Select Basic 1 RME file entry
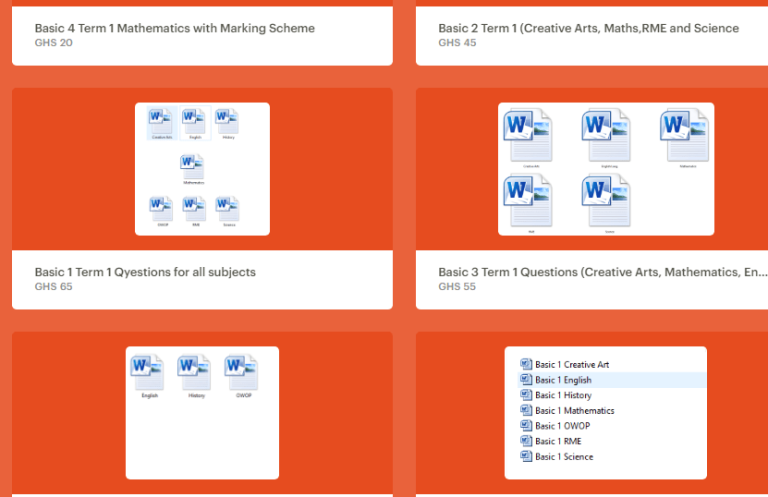Image resolution: width=768 pixels, height=497 pixels. [x=551, y=441]
